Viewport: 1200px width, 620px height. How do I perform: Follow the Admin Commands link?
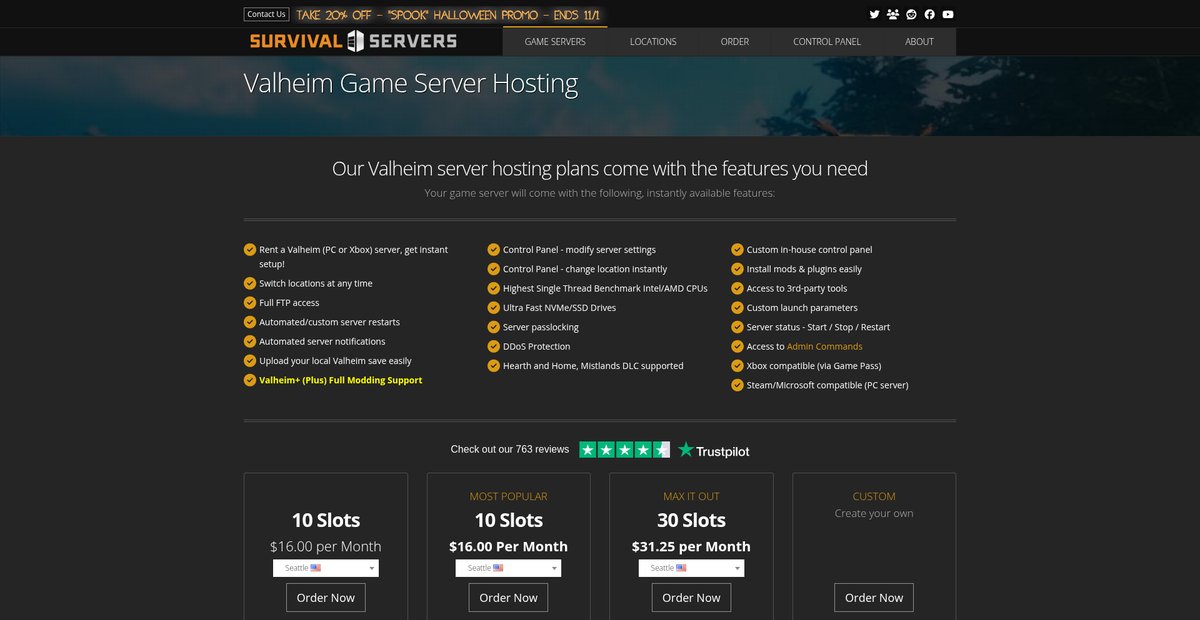point(824,347)
